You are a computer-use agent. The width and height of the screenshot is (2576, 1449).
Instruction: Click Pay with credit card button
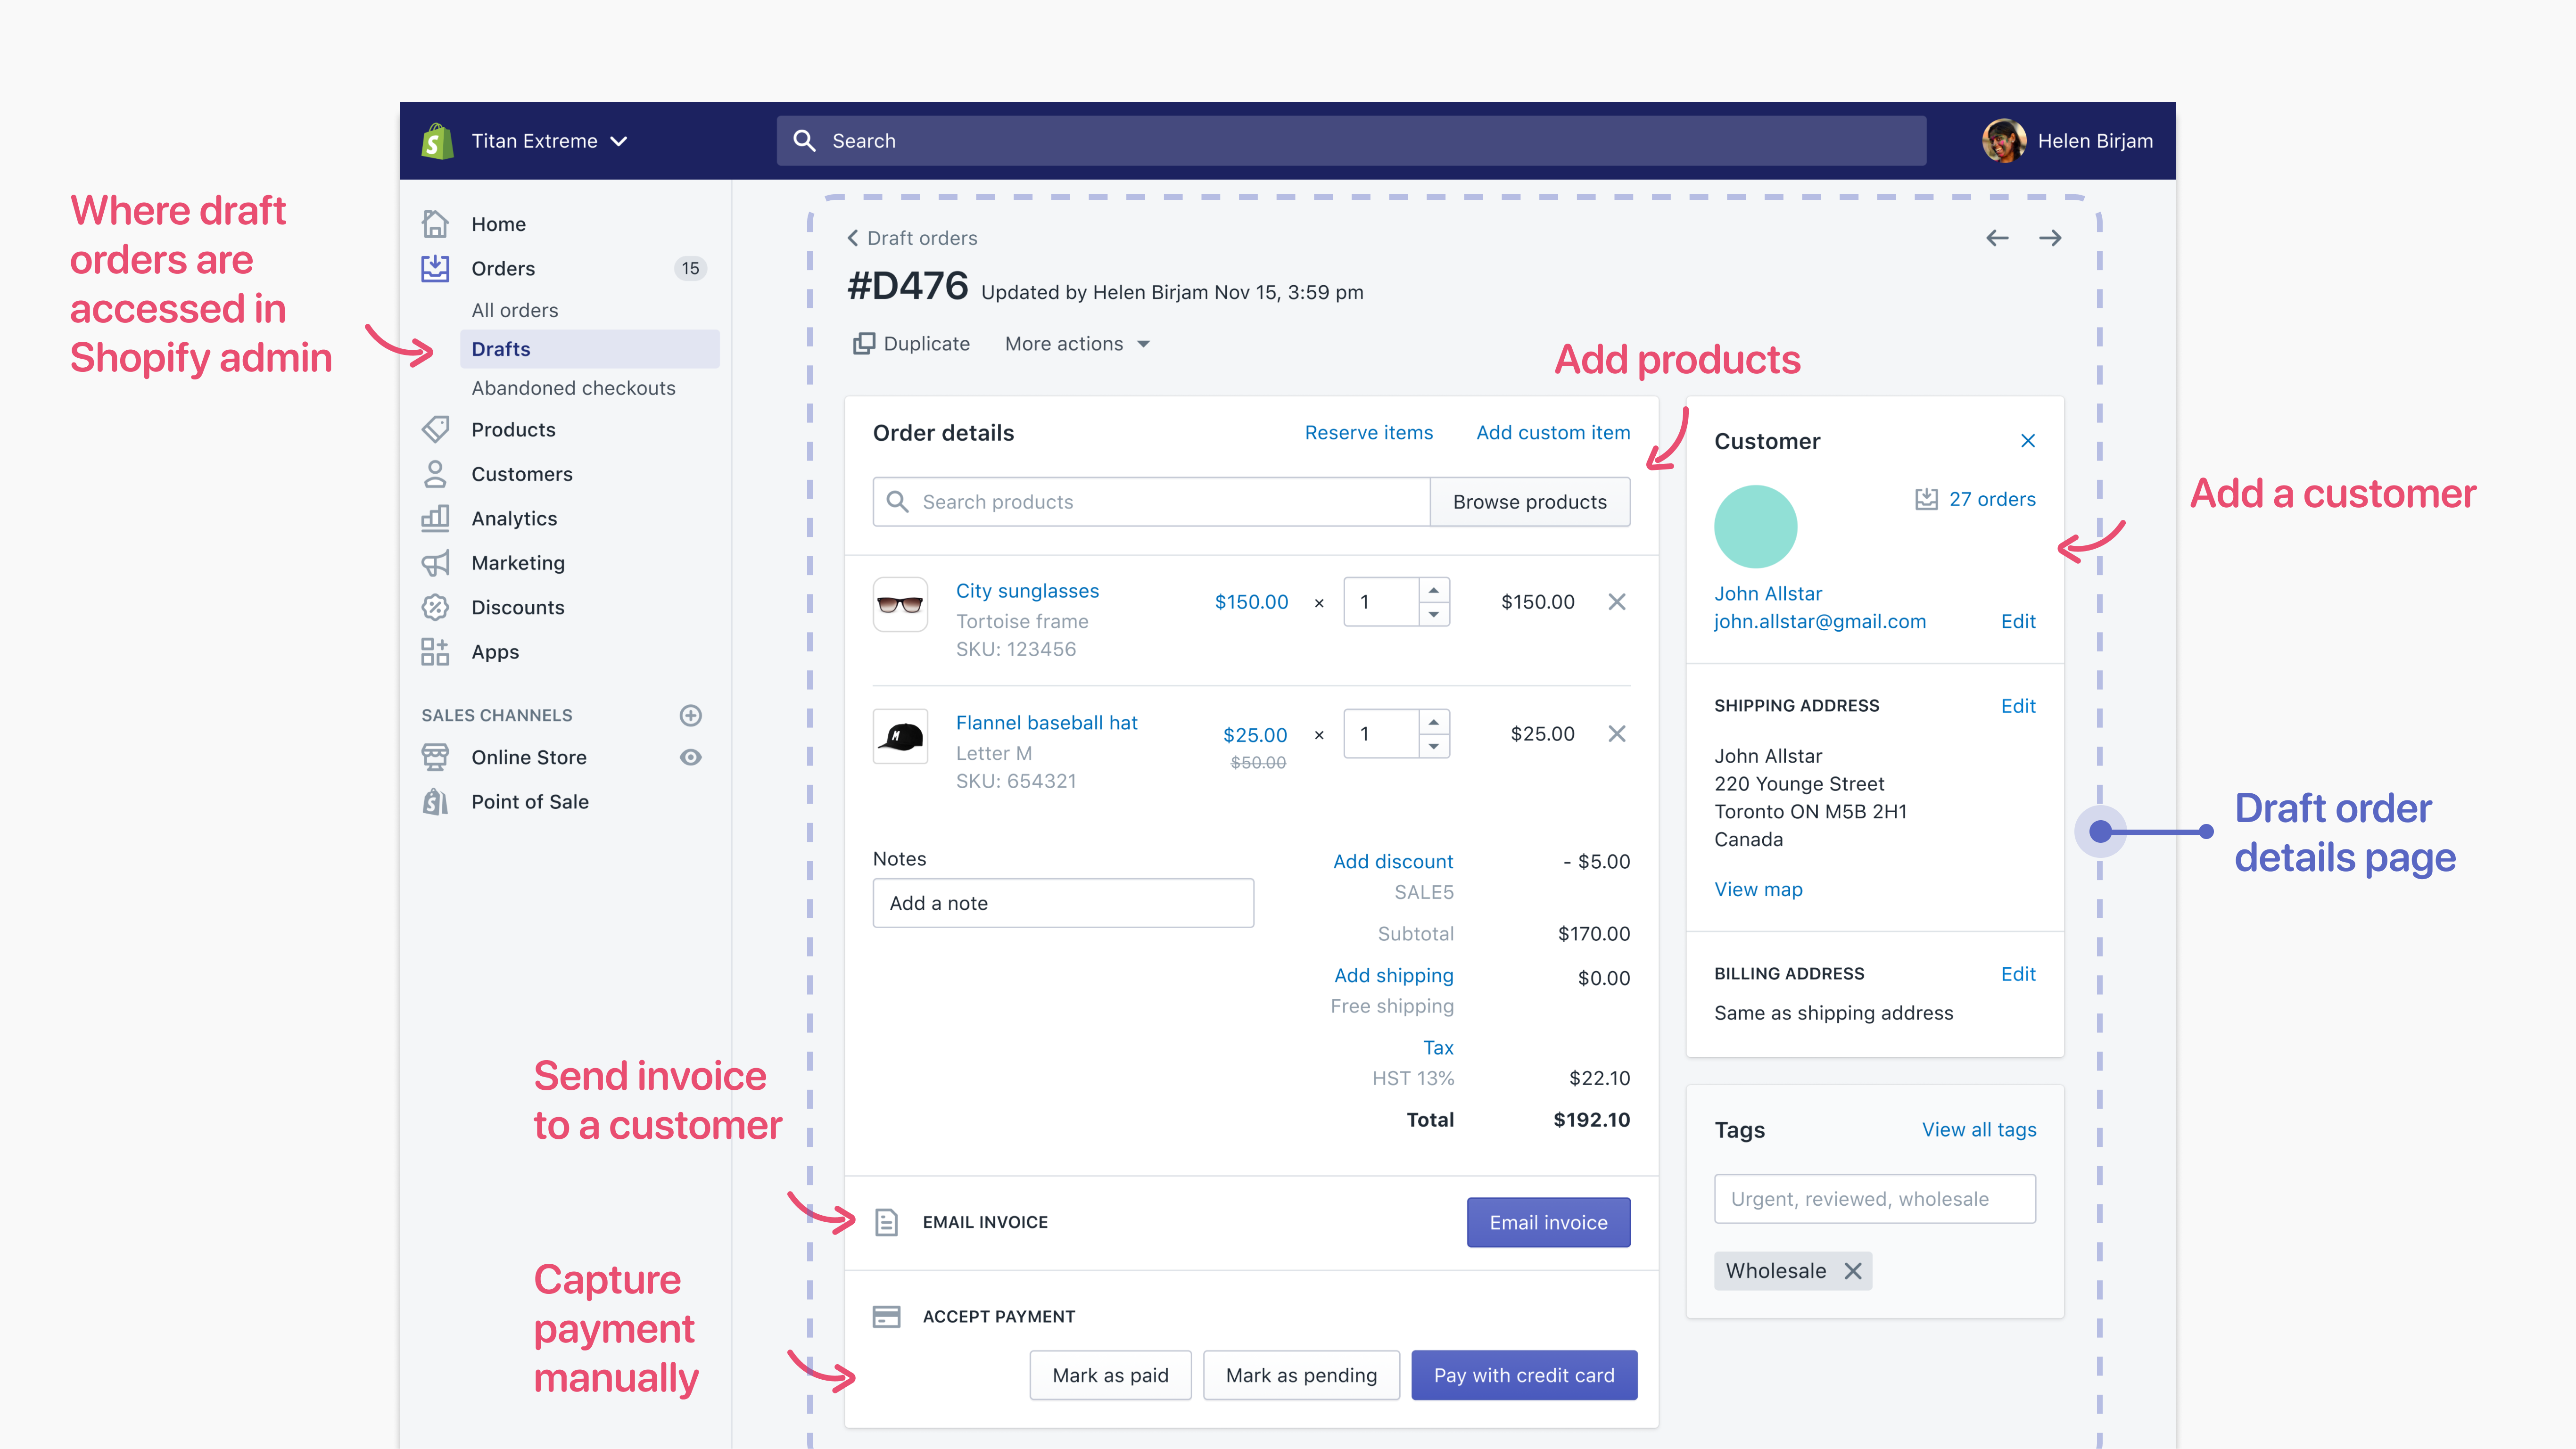tap(1524, 1375)
